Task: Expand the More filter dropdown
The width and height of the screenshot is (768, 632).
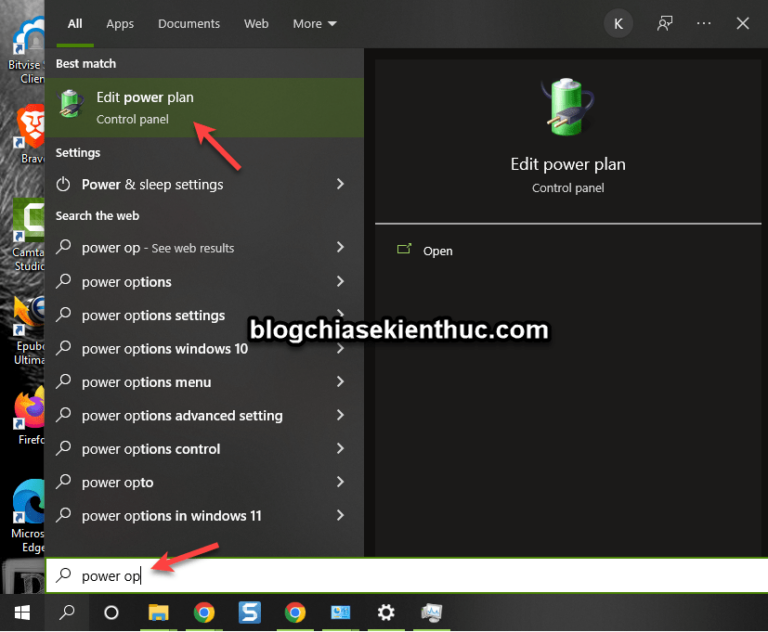Action: pyautogui.click(x=314, y=23)
